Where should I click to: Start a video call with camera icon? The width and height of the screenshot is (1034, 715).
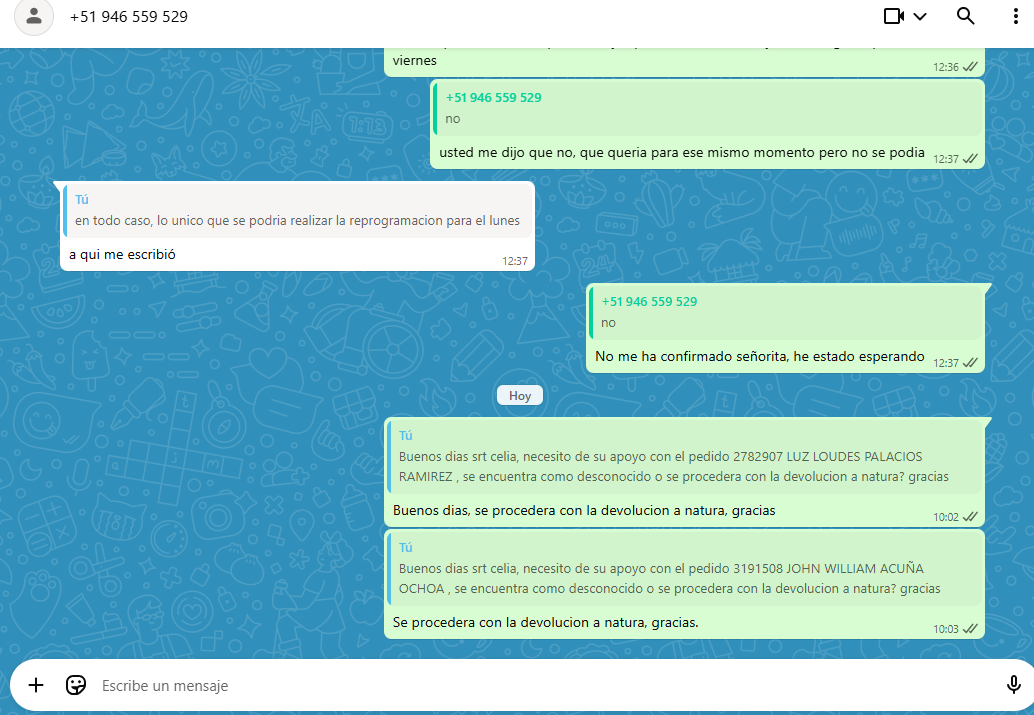(x=893, y=16)
